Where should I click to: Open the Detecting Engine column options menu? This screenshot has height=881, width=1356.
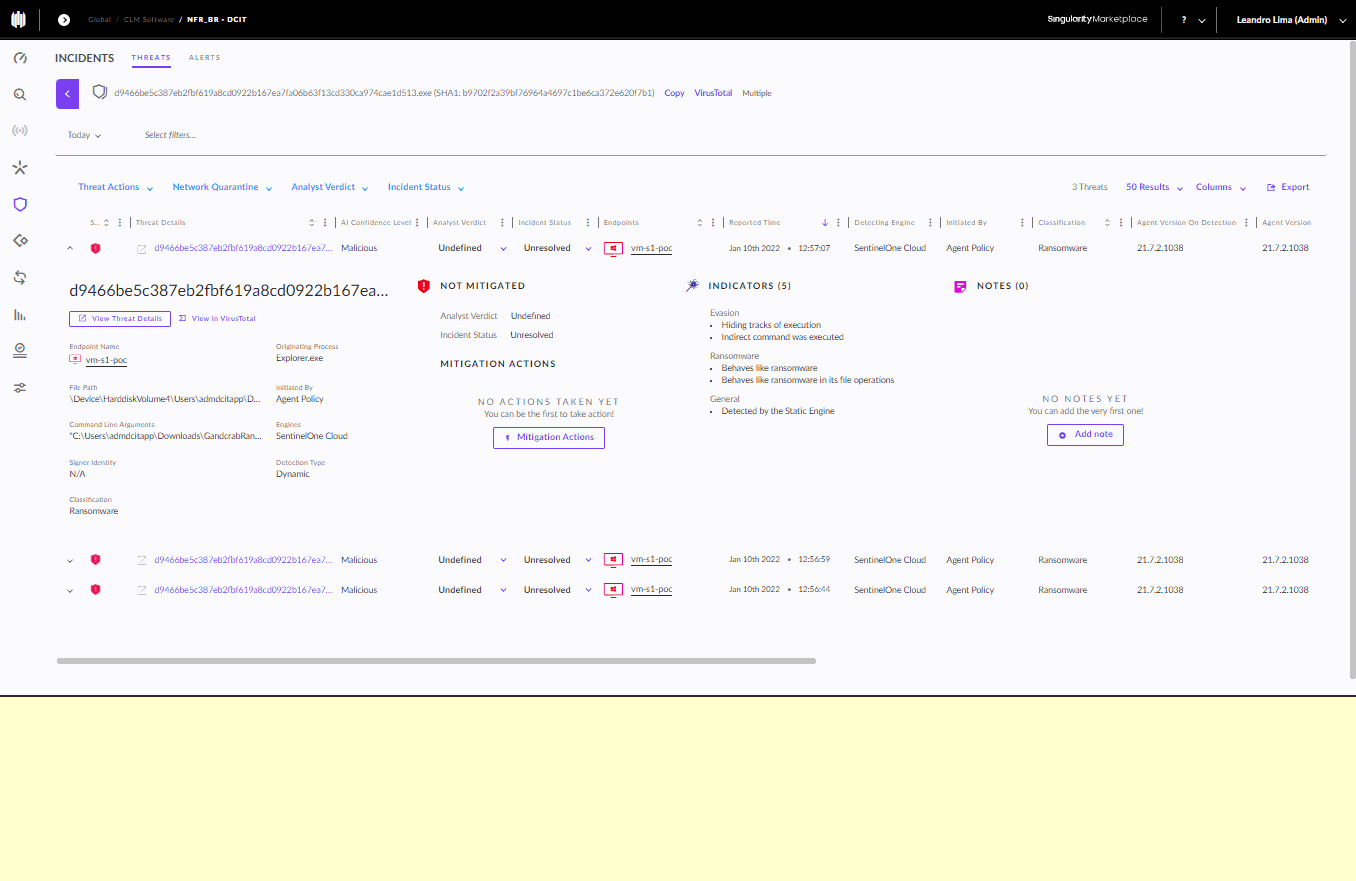pos(930,223)
